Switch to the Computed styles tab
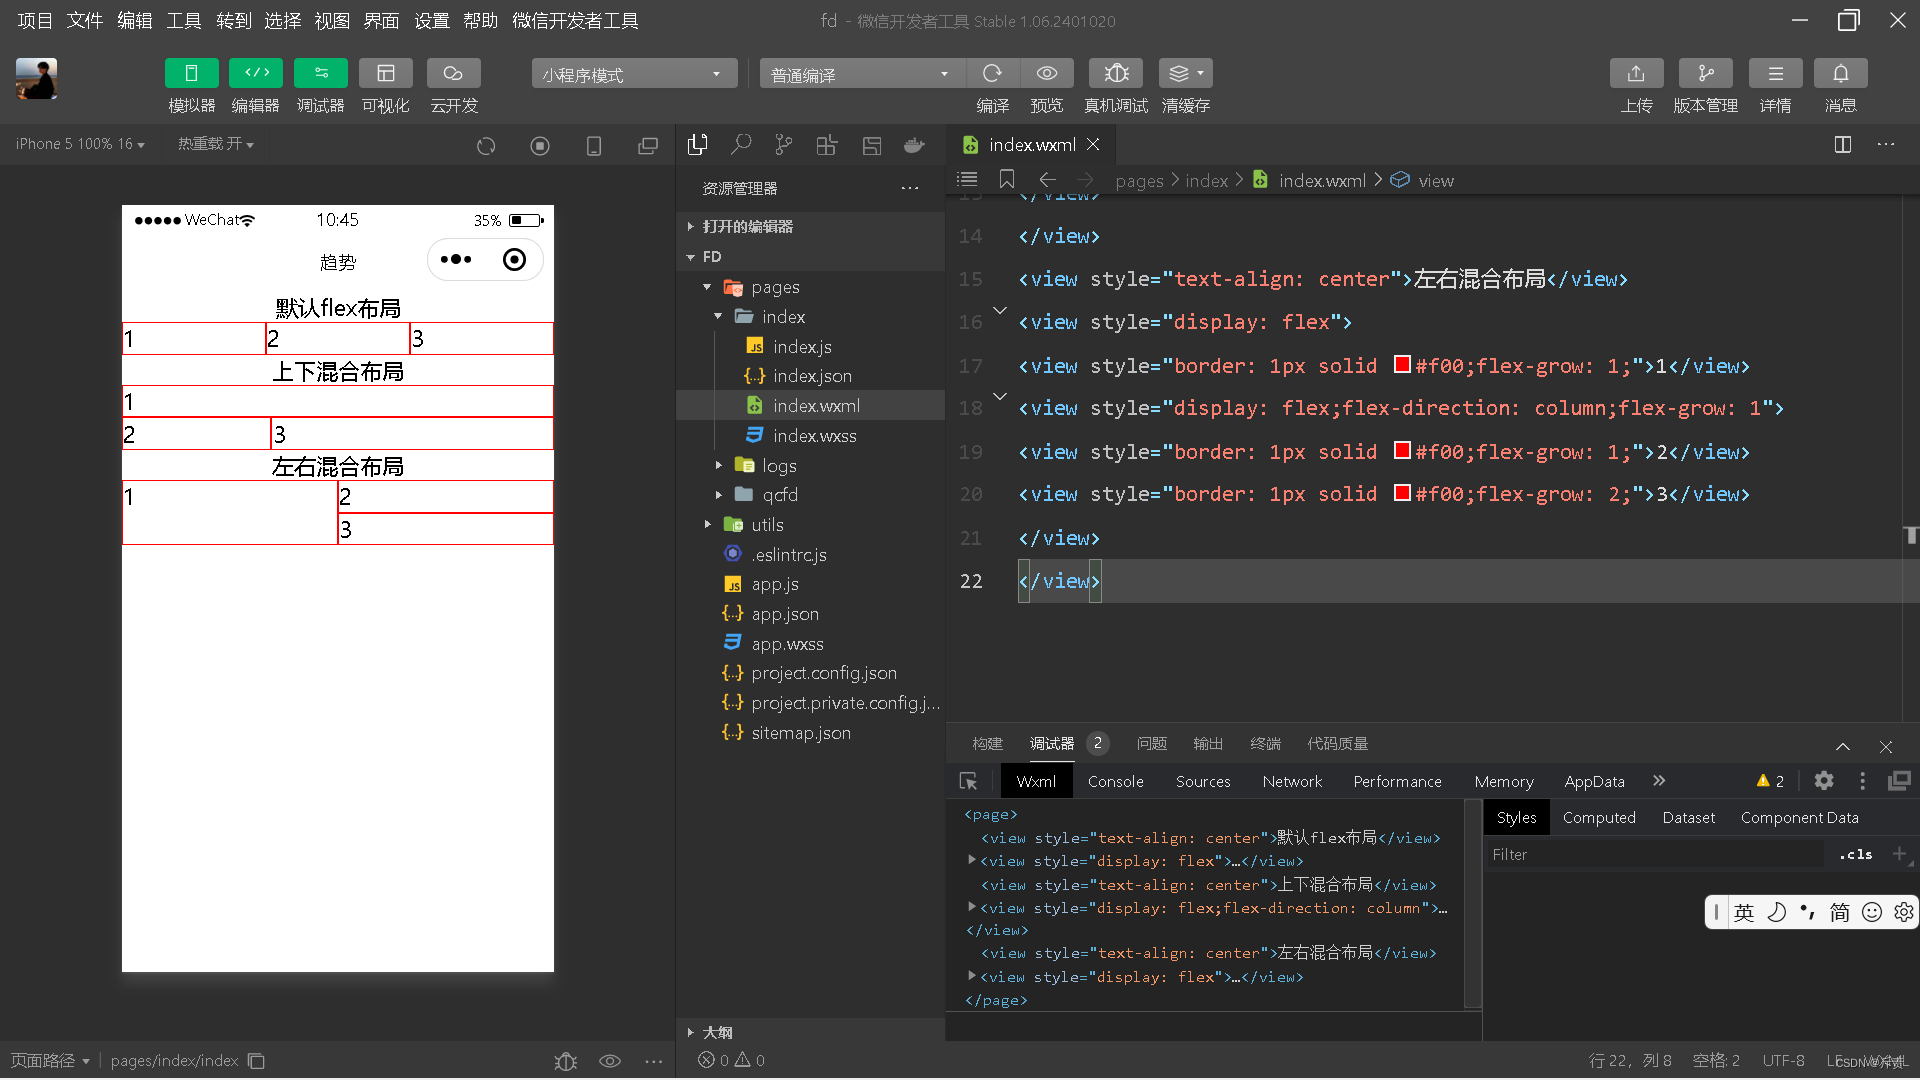1920x1080 pixels. click(1599, 818)
